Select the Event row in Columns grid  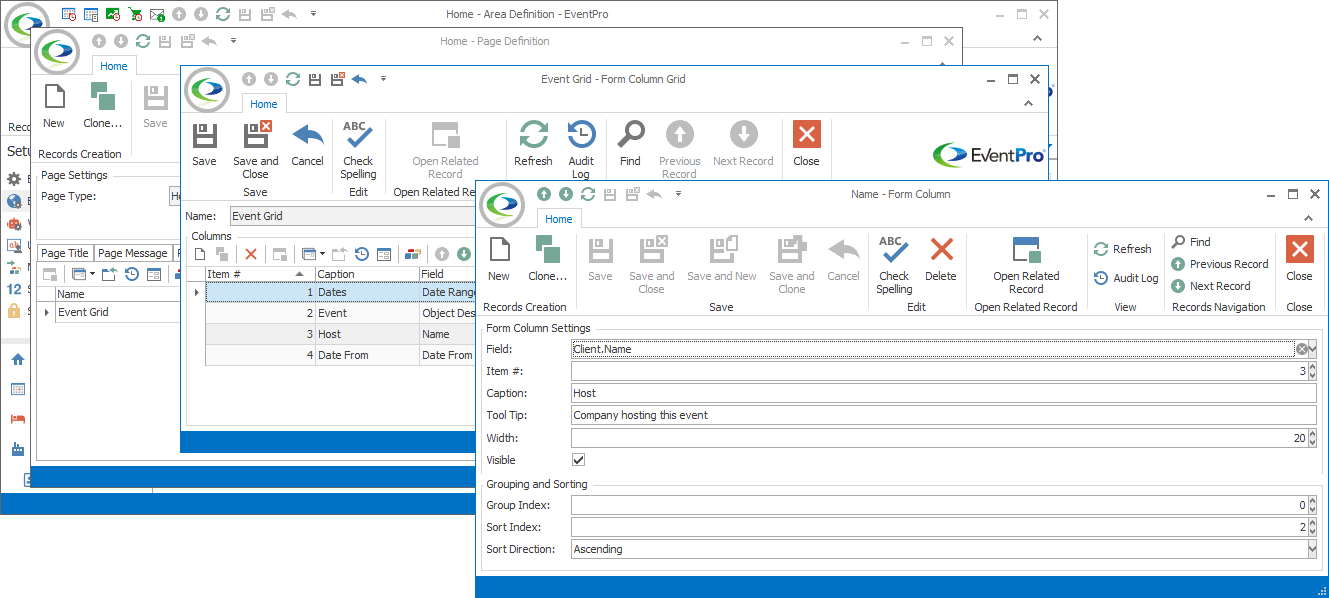click(x=341, y=313)
